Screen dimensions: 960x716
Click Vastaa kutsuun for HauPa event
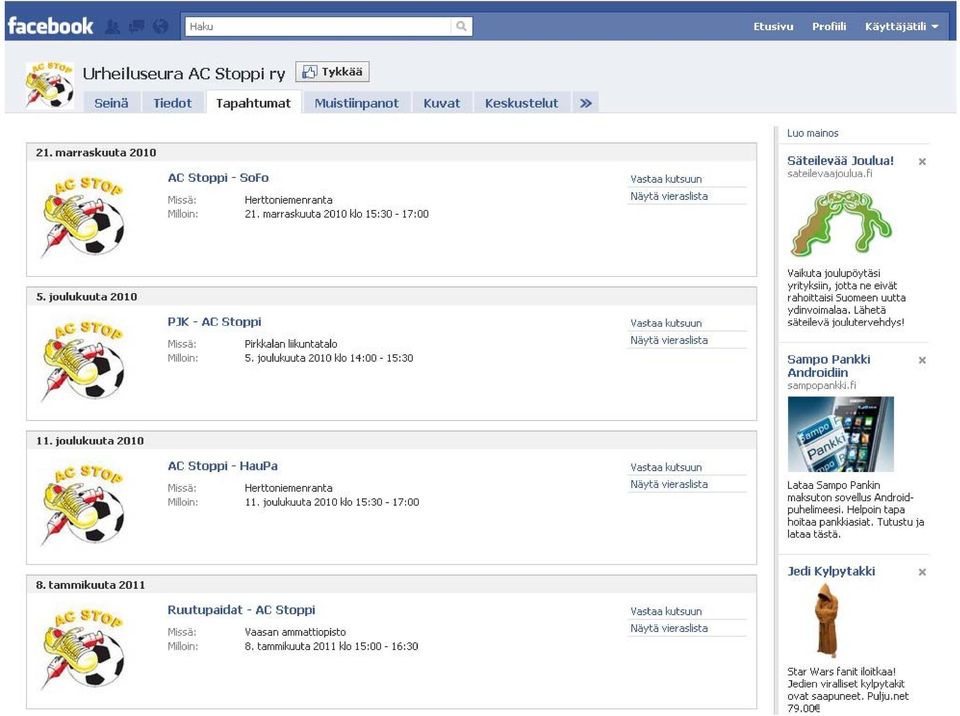666,467
